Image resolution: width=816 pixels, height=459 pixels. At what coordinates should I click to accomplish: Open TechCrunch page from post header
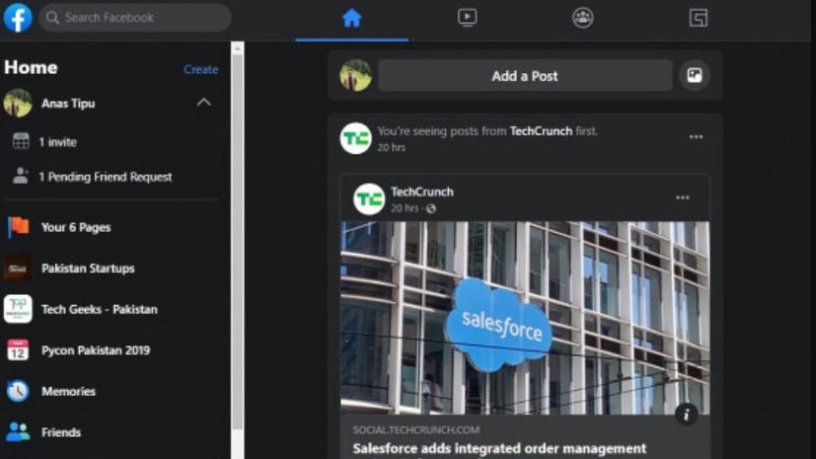click(x=422, y=192)
